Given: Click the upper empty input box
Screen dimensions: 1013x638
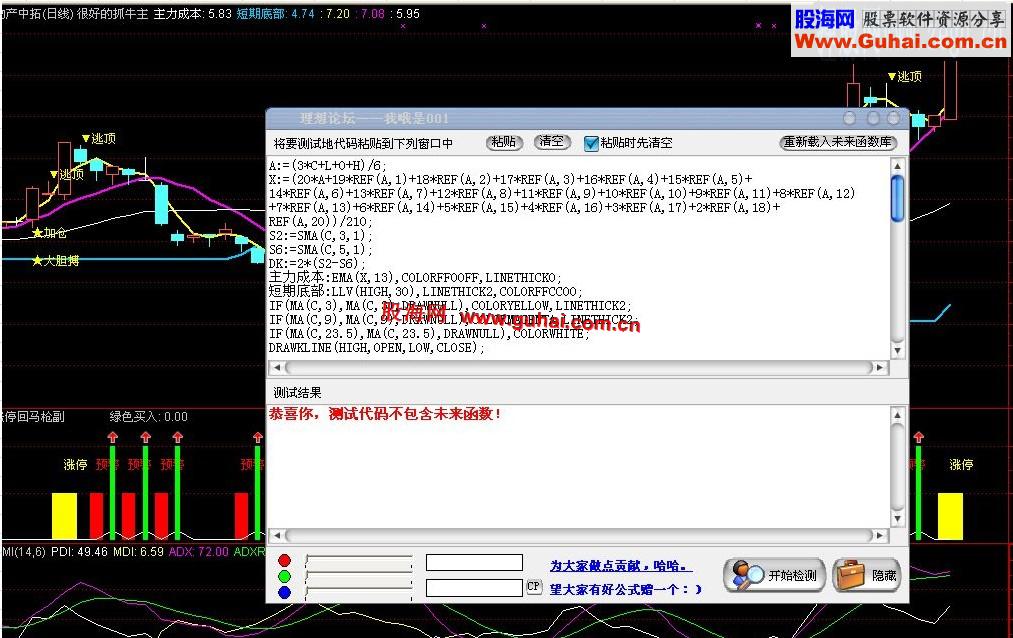Looking at the screenshot, I should click(474, 562).
